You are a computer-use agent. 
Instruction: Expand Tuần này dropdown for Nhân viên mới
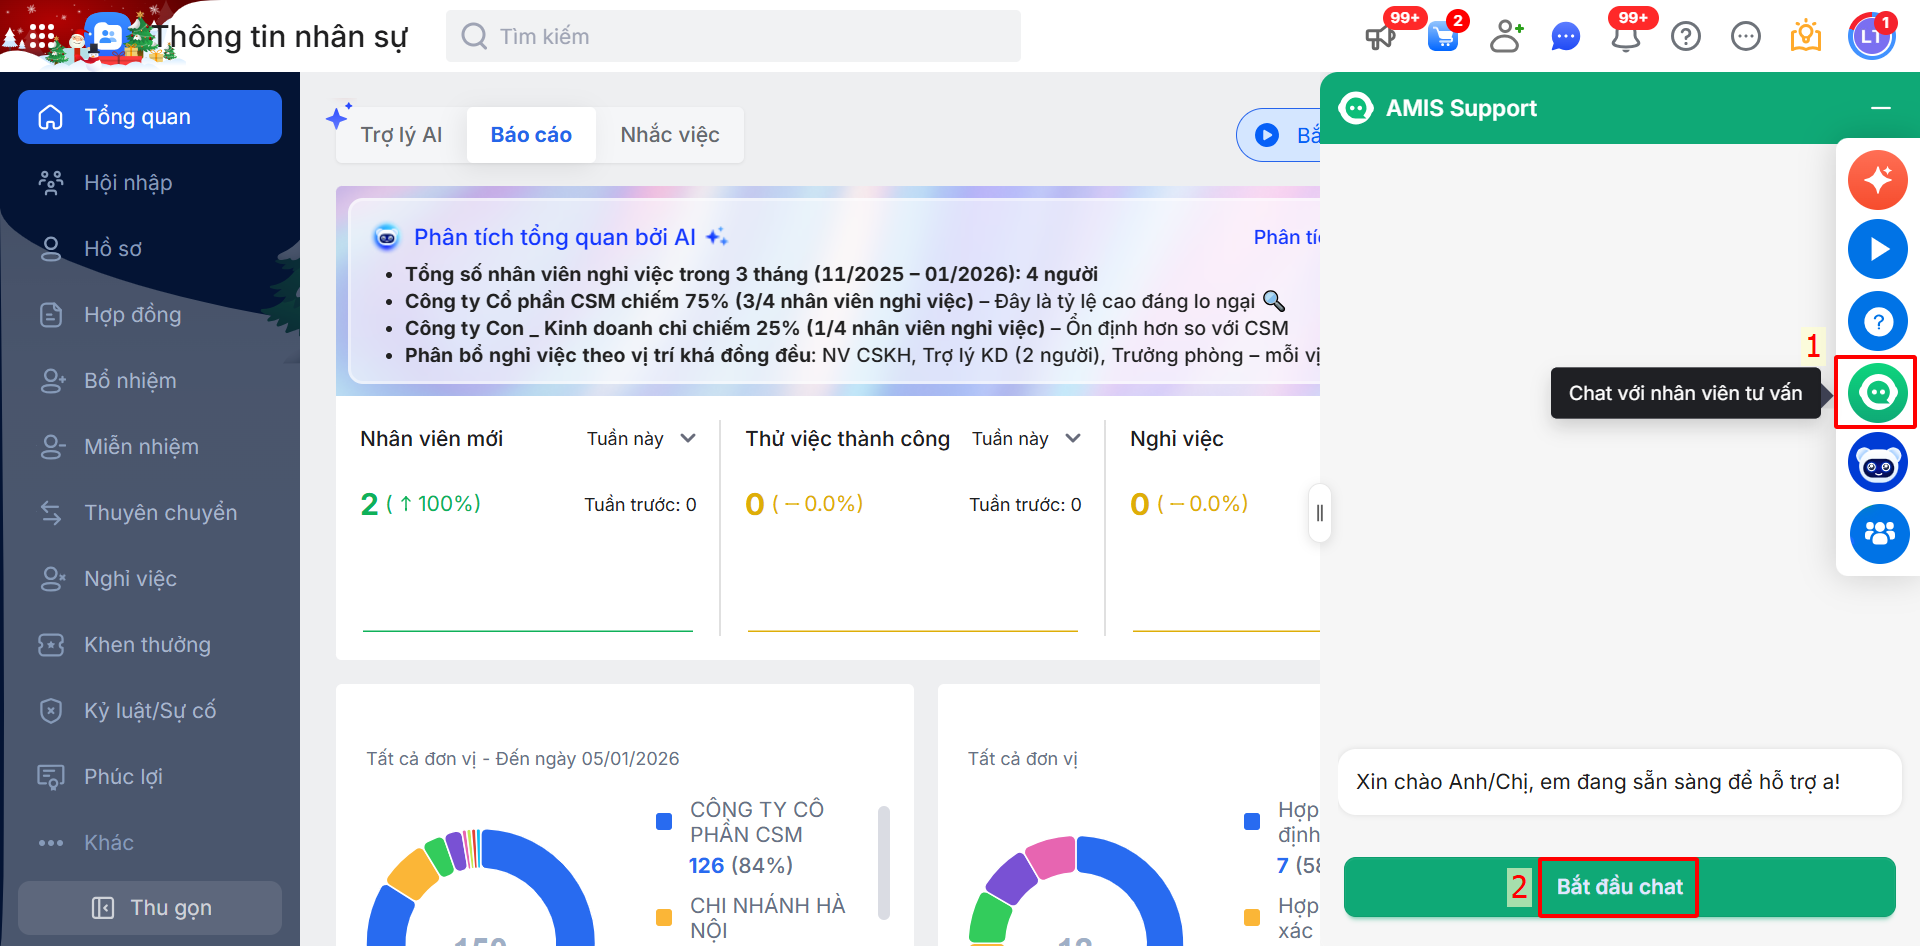[641, 439]
